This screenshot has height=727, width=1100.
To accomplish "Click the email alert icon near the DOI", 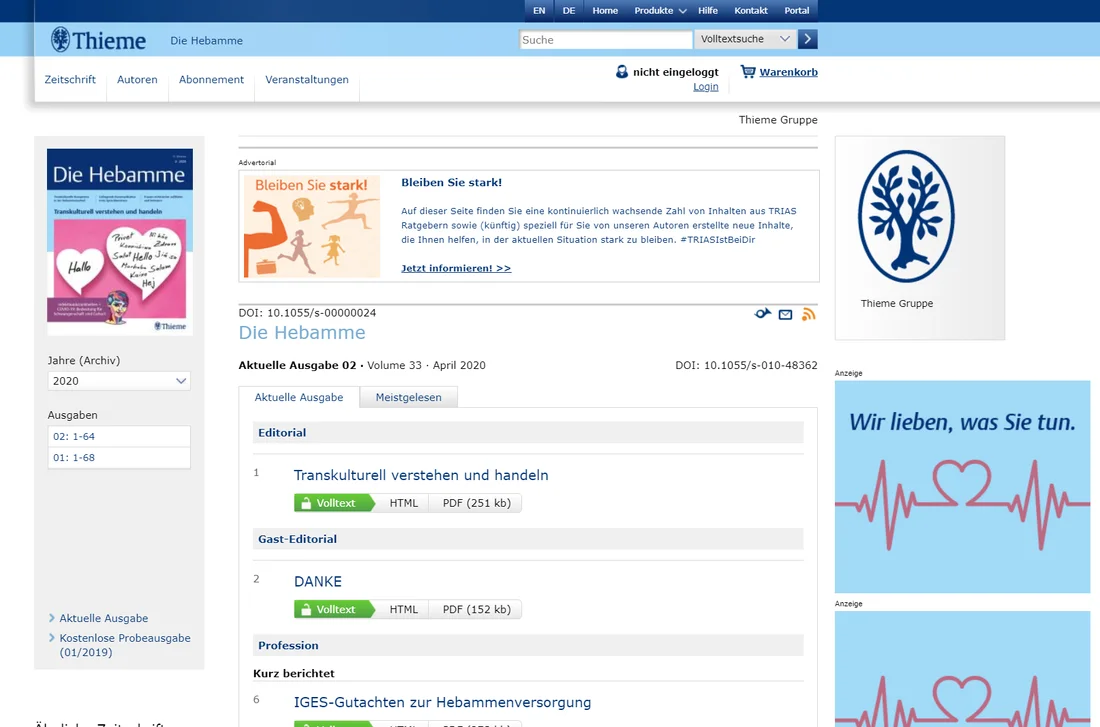I will pyautogui.click(x=786, y=313).
